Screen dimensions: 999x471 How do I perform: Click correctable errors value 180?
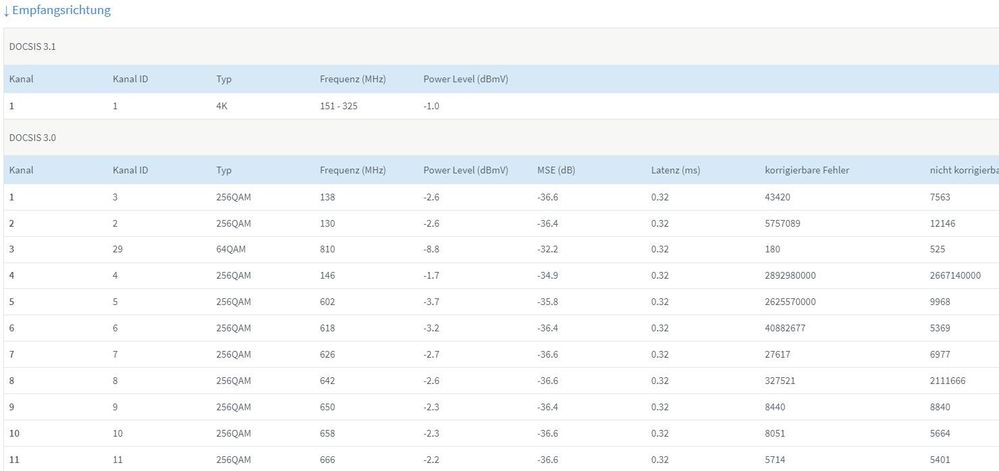coord(772,249)
